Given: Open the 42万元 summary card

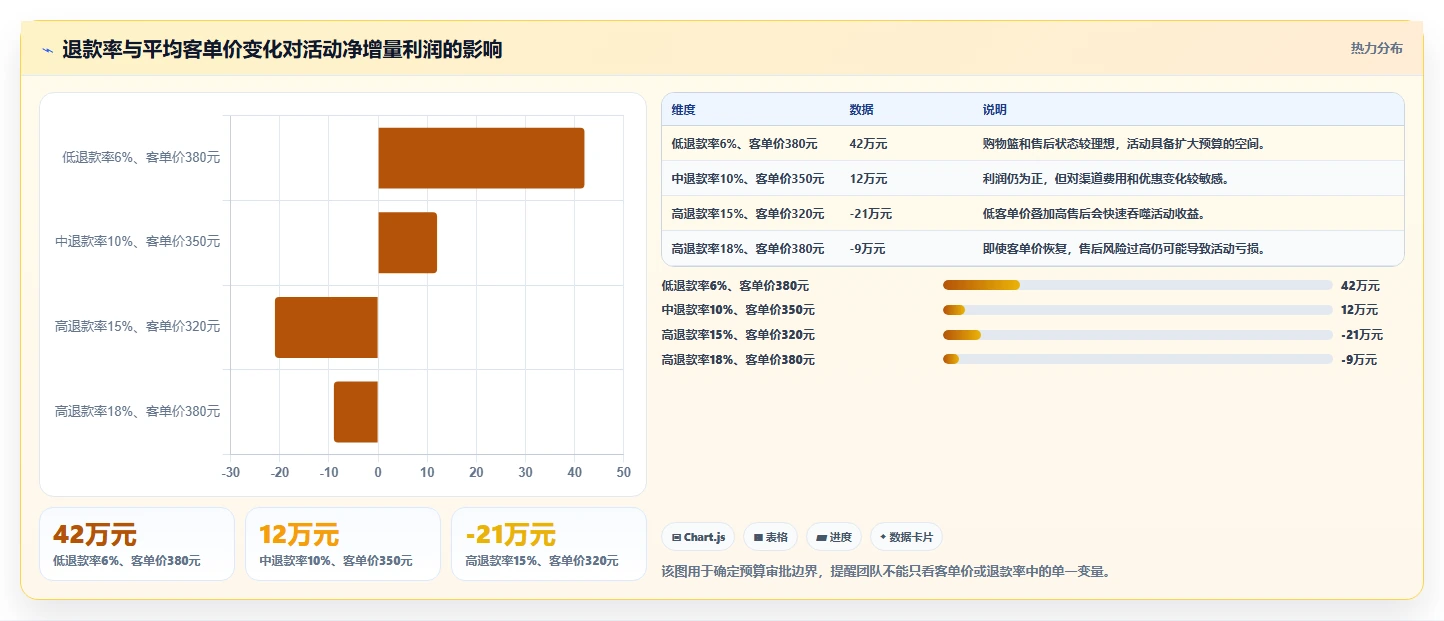Looking at the screenshot, I should [x=137, y=544].
